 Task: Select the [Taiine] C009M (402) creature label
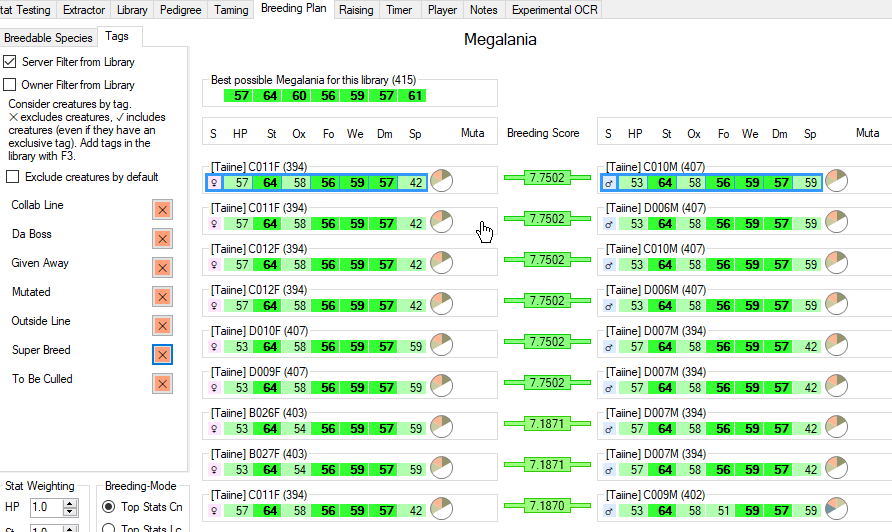(x=655, y=494)
